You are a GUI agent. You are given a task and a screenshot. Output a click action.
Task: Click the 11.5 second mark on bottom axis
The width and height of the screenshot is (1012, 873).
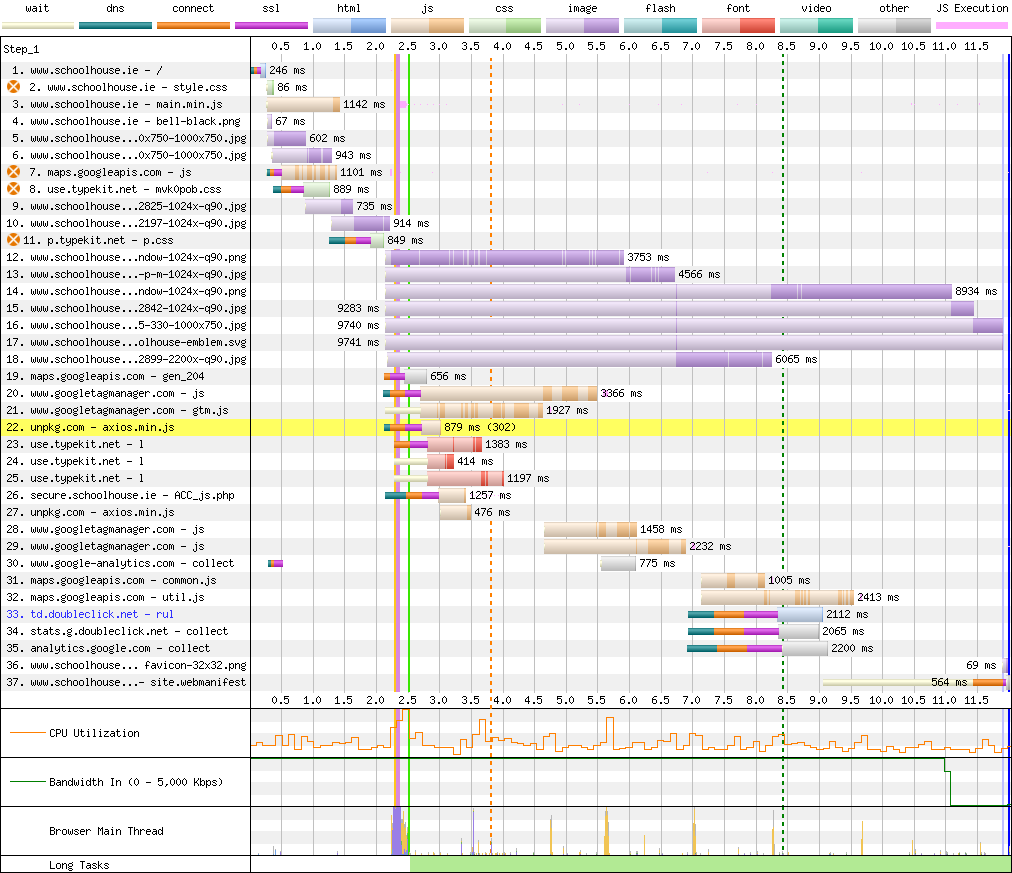tap(976, 700)
